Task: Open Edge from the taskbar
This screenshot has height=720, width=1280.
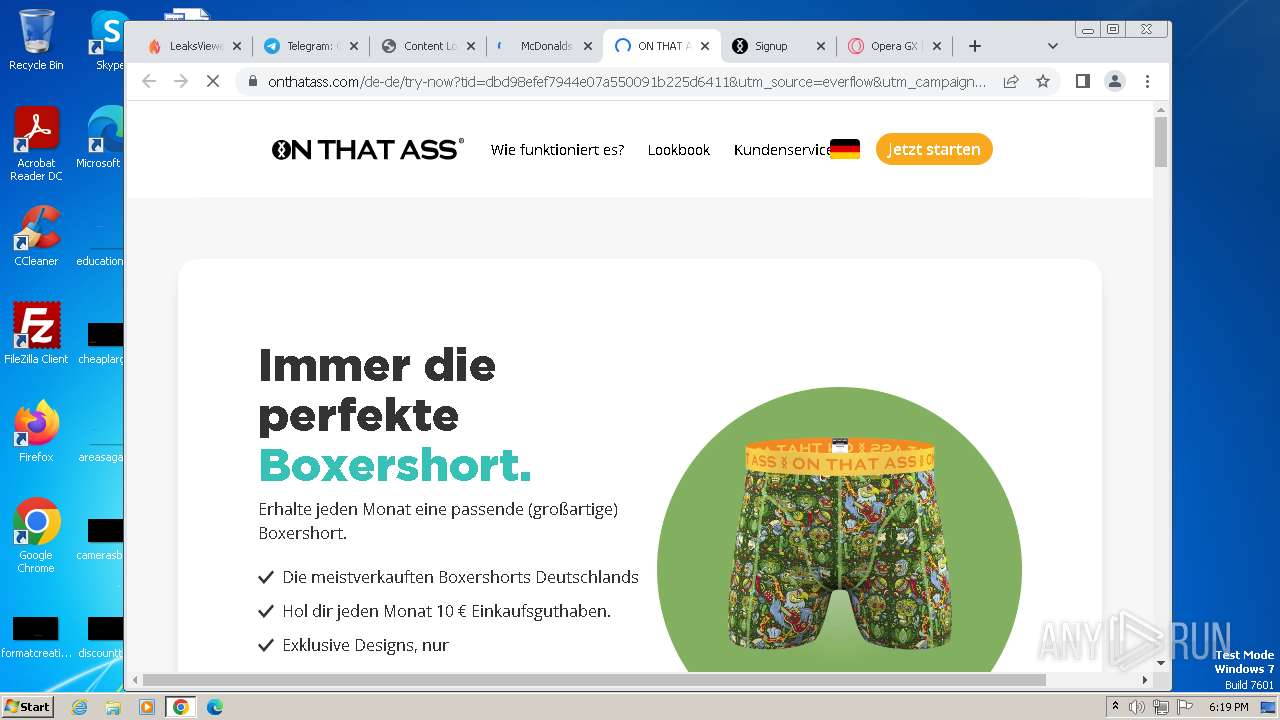Action: (215, 707)
